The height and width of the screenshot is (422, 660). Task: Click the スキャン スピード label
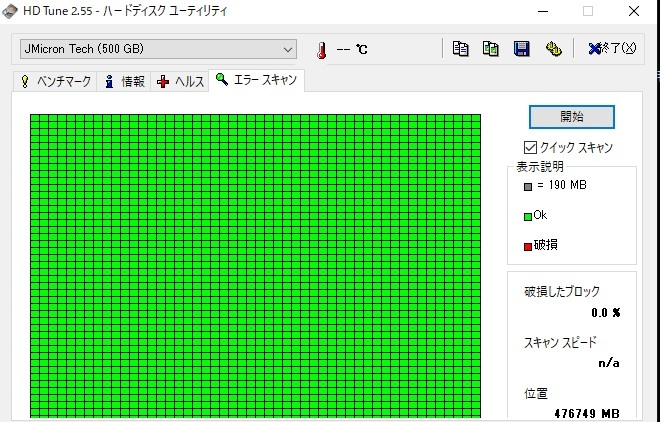pos(560,342)
